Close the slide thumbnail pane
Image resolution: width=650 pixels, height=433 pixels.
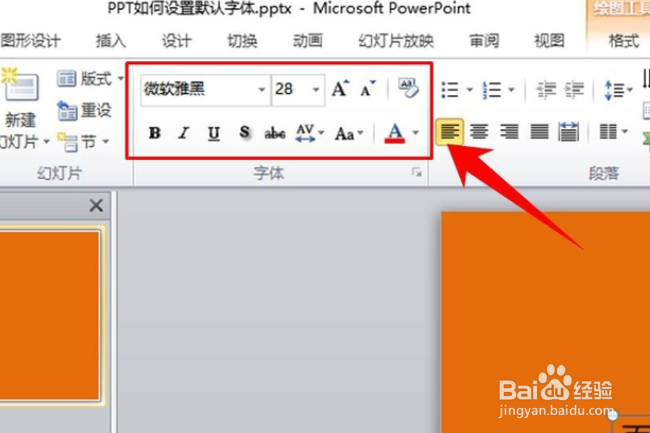click(x=96, y=205)
